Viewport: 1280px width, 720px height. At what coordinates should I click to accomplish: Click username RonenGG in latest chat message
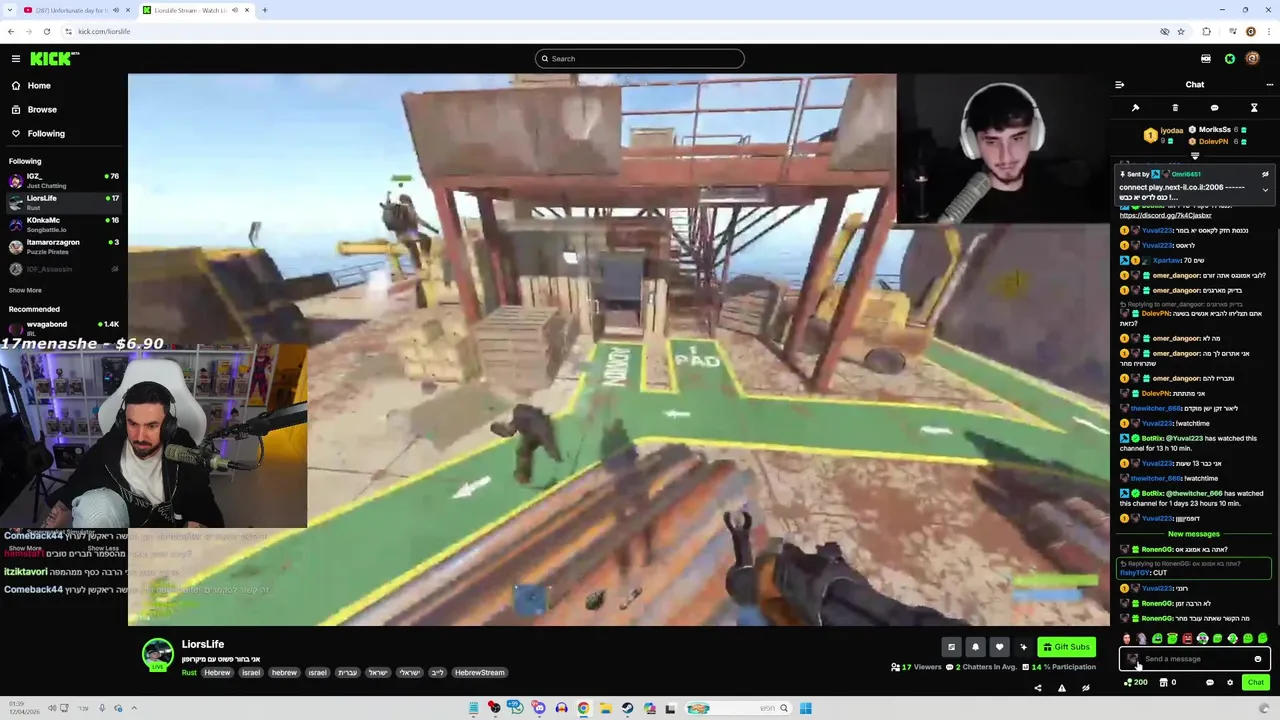click(x=1157, y=619)
